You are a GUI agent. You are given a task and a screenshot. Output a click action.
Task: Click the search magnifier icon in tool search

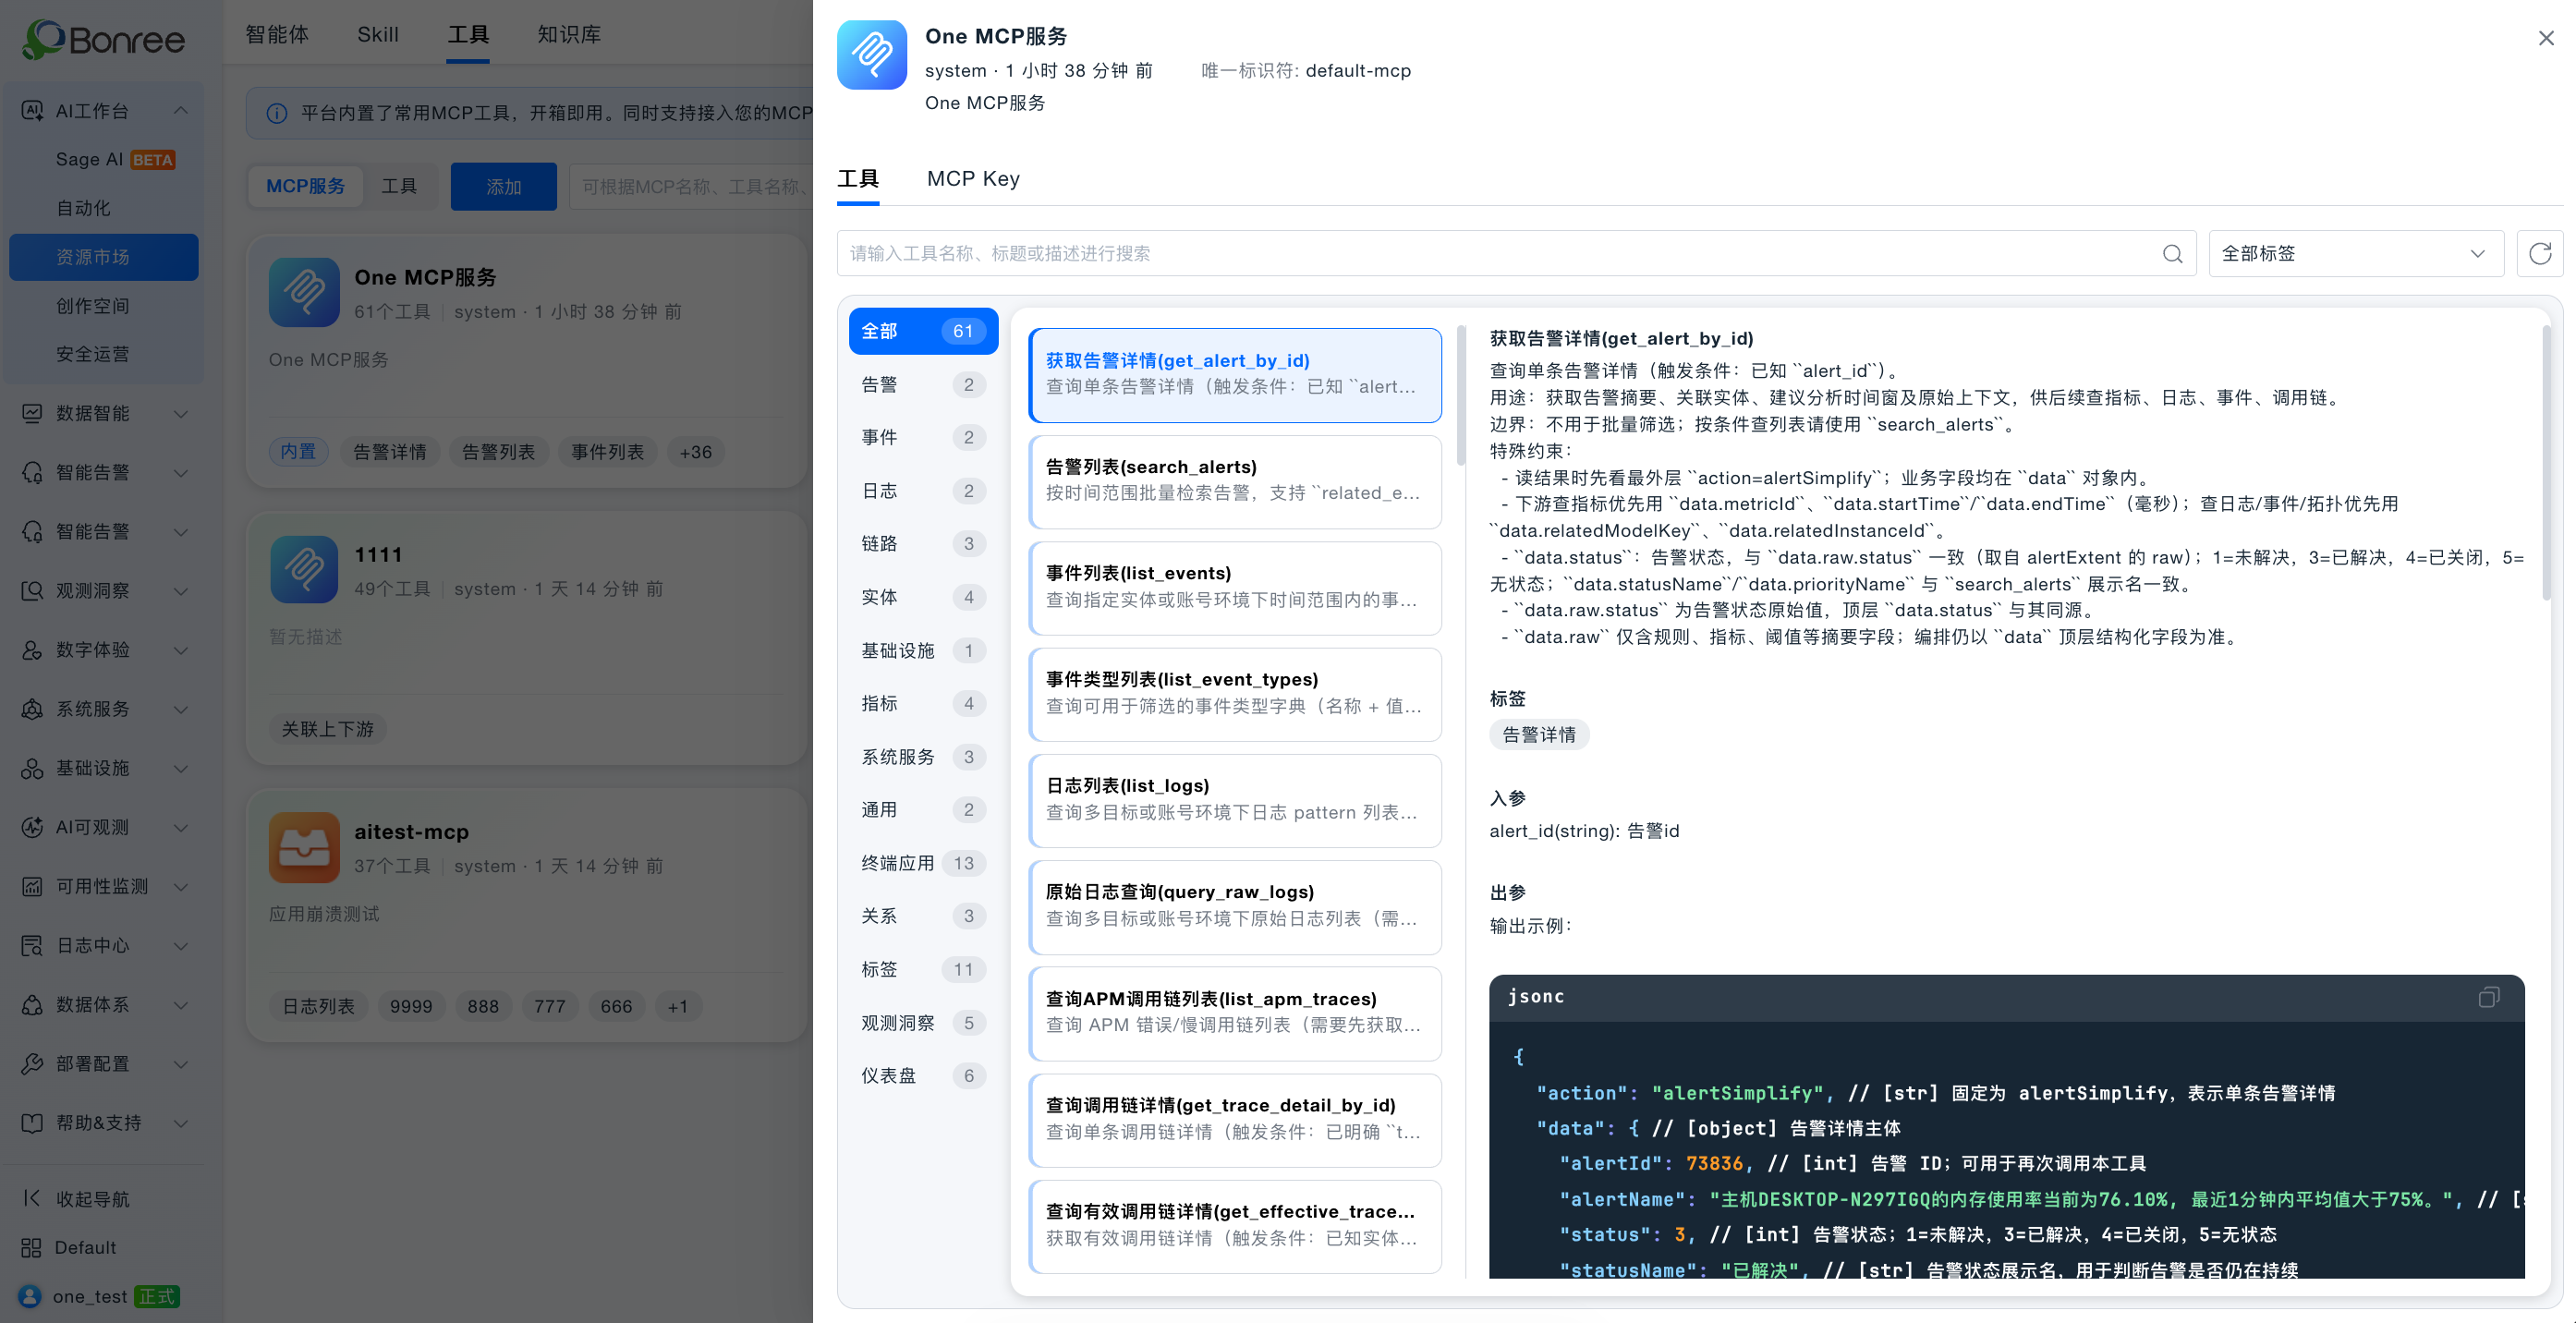point(2172,254)
